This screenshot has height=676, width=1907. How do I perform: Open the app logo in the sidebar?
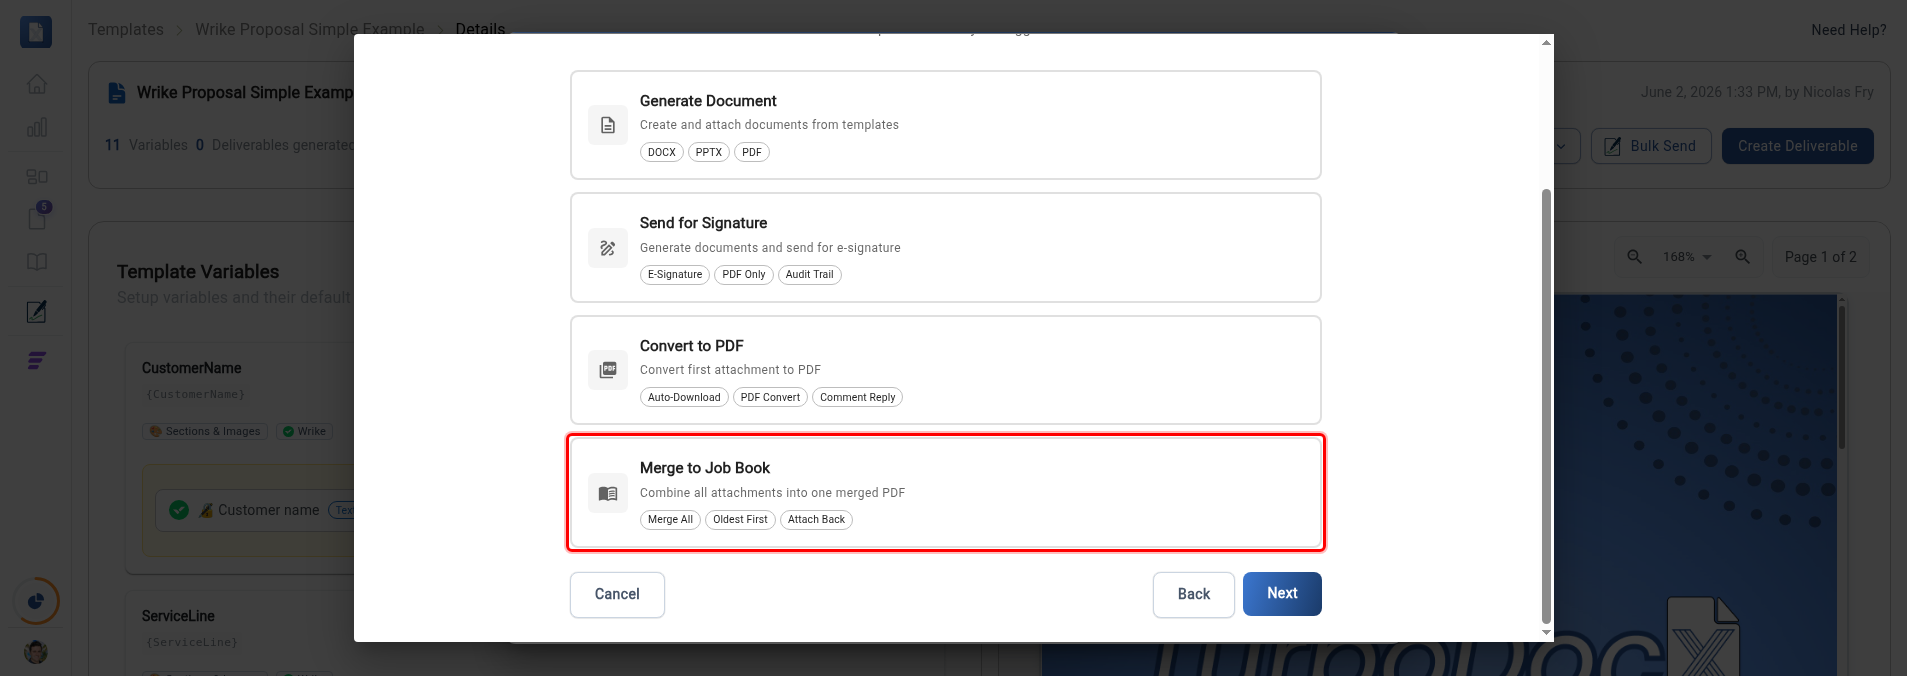point(36,32)
